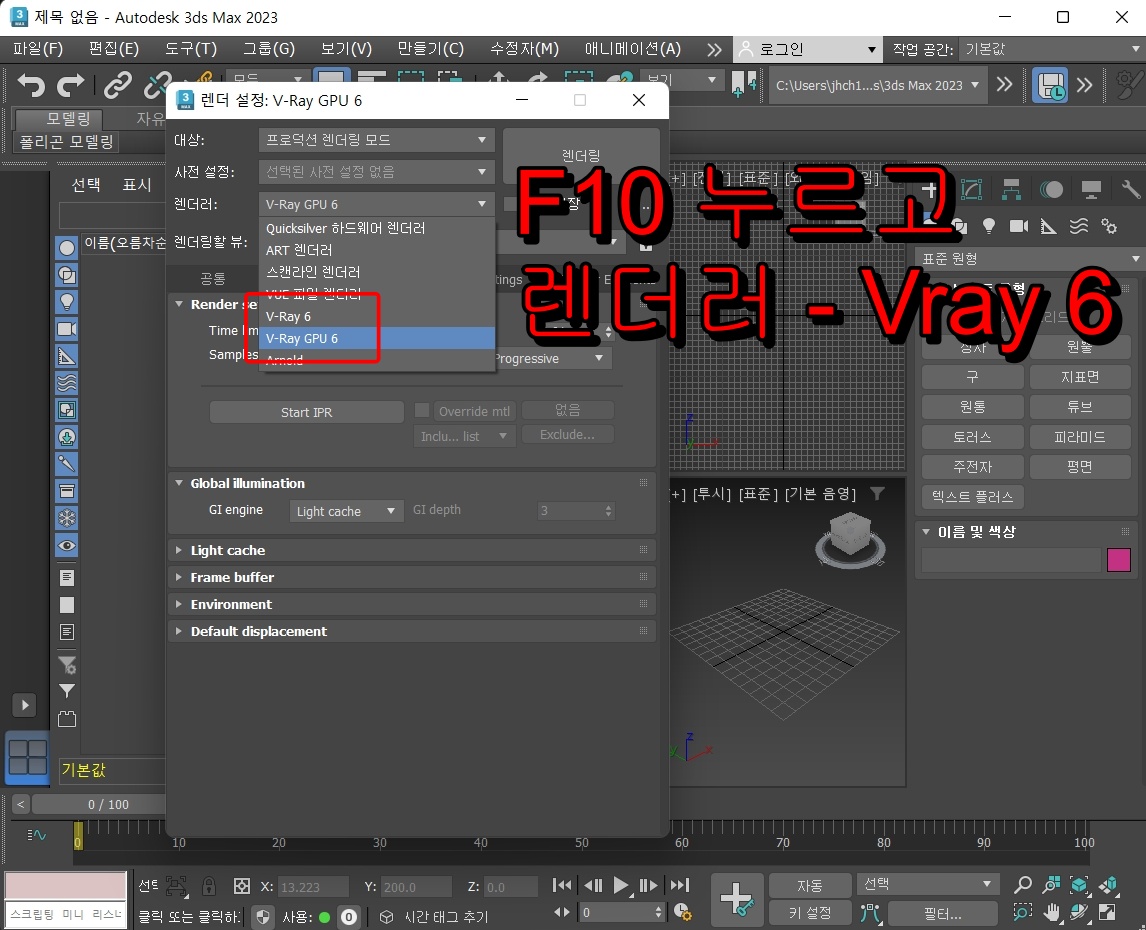Enable the Override mtl checkbox

click(422, 410)
